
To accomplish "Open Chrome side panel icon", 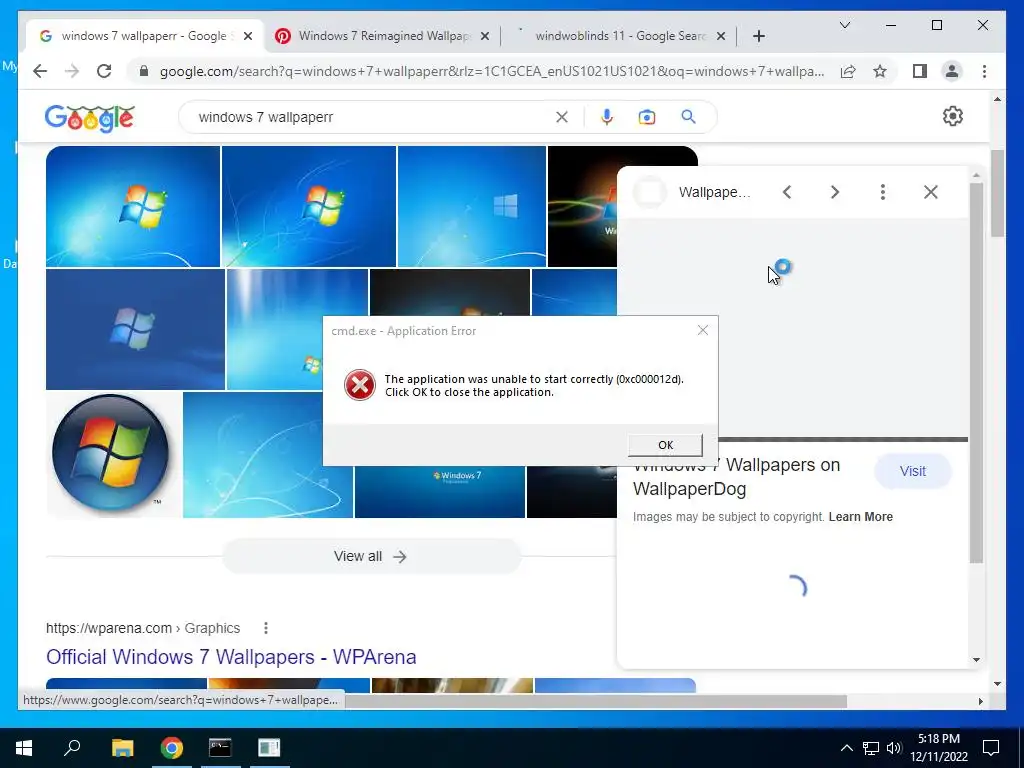I will click(x=920, y=71).
